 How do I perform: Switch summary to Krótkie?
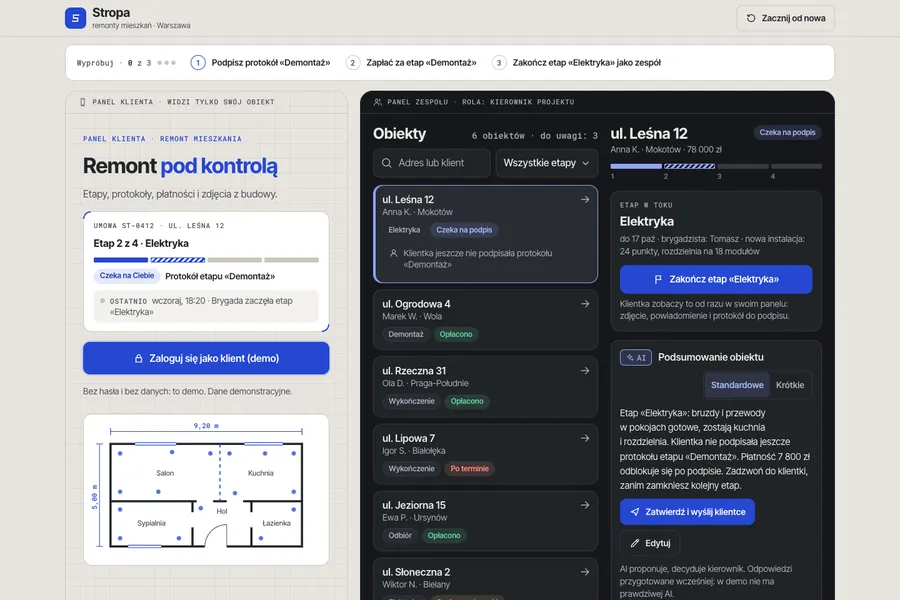coord(790,385)
